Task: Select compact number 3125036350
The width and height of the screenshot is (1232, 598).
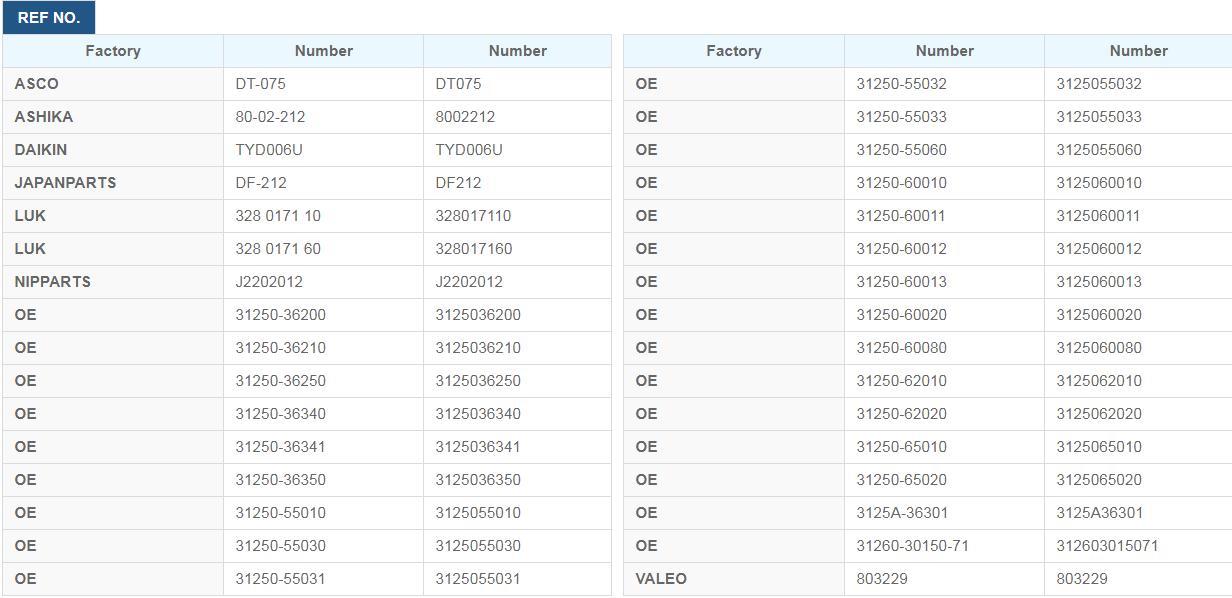Action: pos(478,480)
